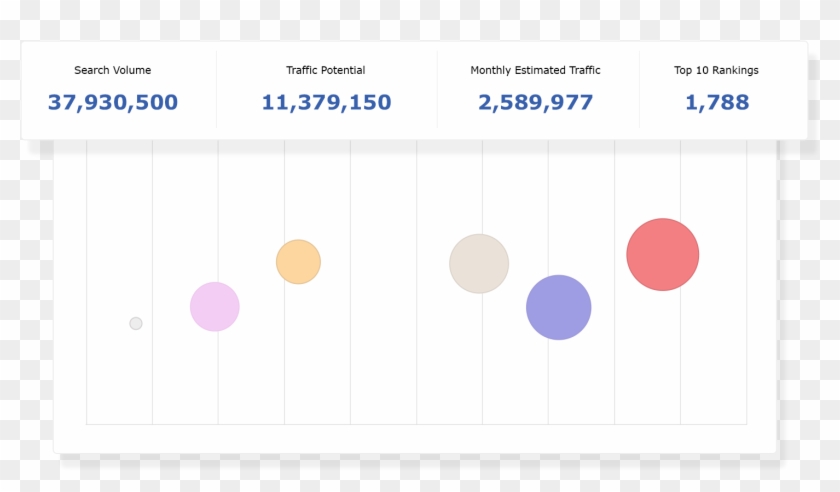The image size is (840, 492).
Task: Click the Traffic Potential label
Action: pos(326,71)
